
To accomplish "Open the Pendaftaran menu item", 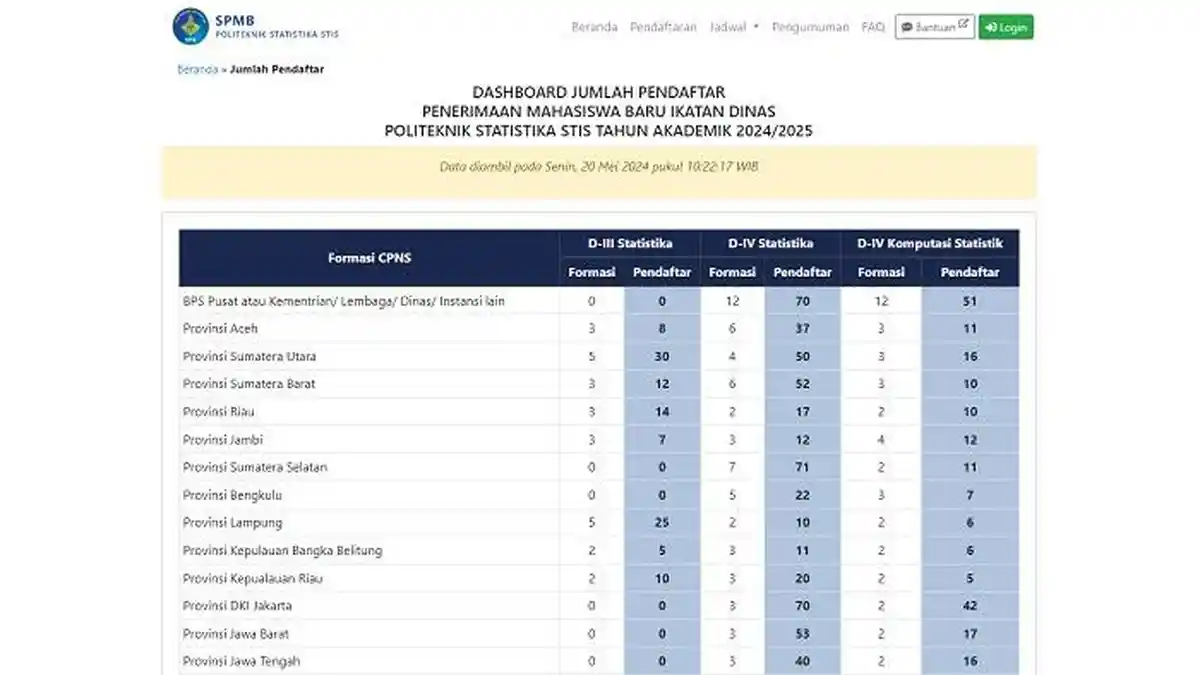I will pos(663,27).
